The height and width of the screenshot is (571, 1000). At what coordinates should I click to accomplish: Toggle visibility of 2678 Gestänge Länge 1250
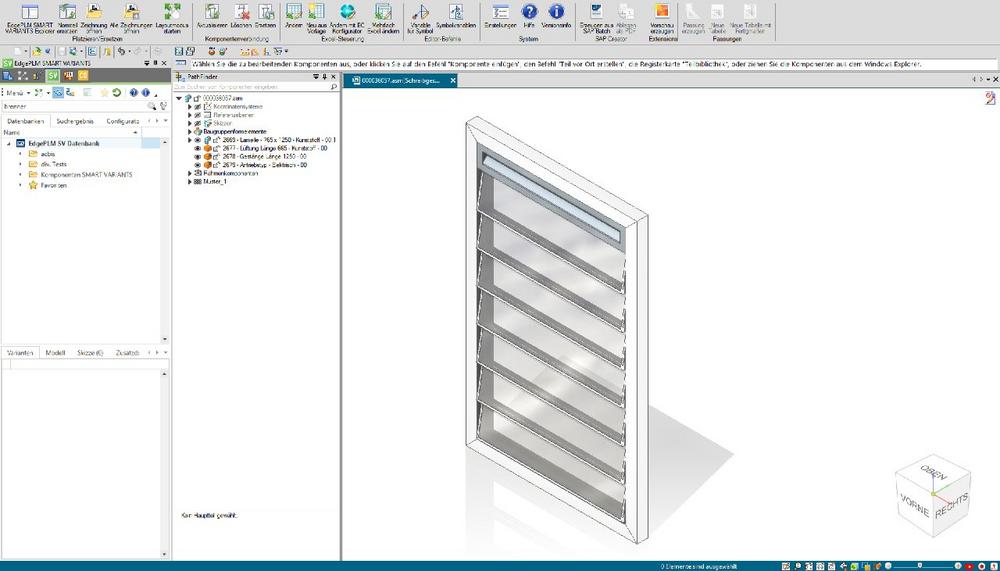pos(197,157)
